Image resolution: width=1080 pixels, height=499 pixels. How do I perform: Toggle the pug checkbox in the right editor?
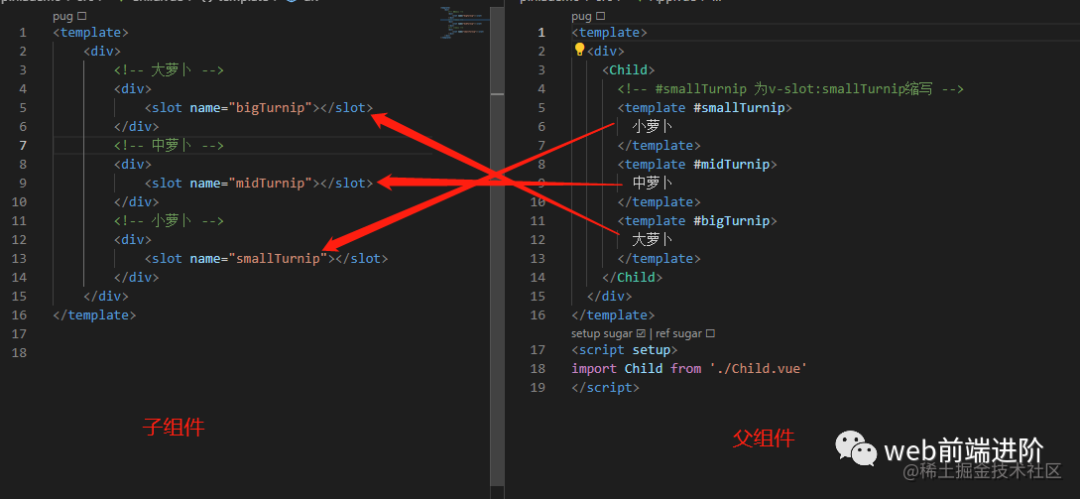coord(601,15)
